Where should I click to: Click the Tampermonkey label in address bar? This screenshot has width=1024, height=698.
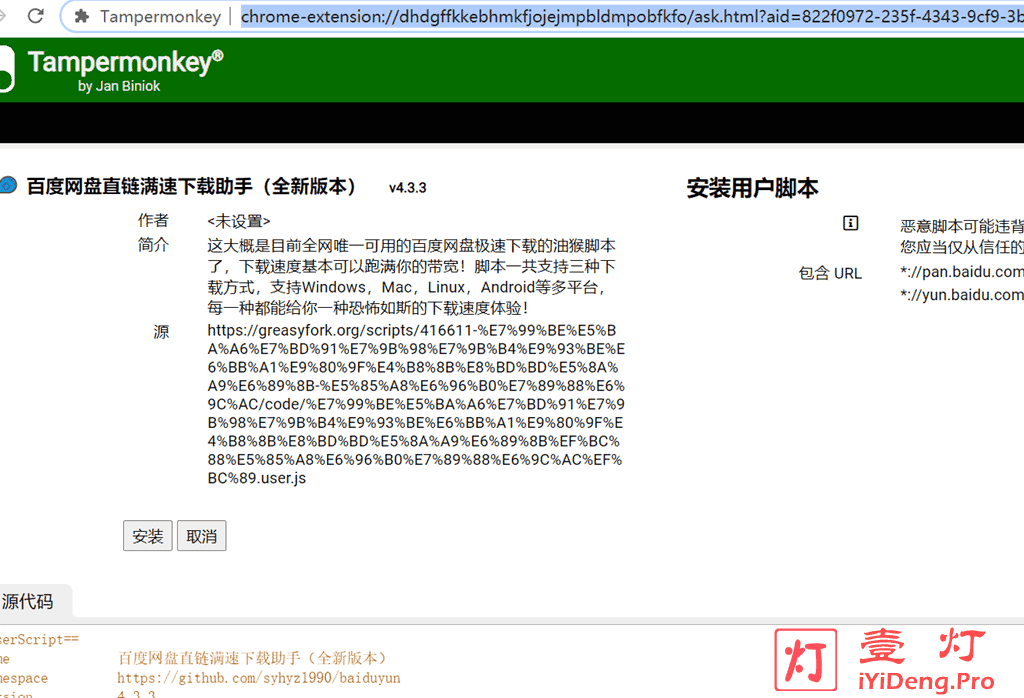(x=161, y=16)
